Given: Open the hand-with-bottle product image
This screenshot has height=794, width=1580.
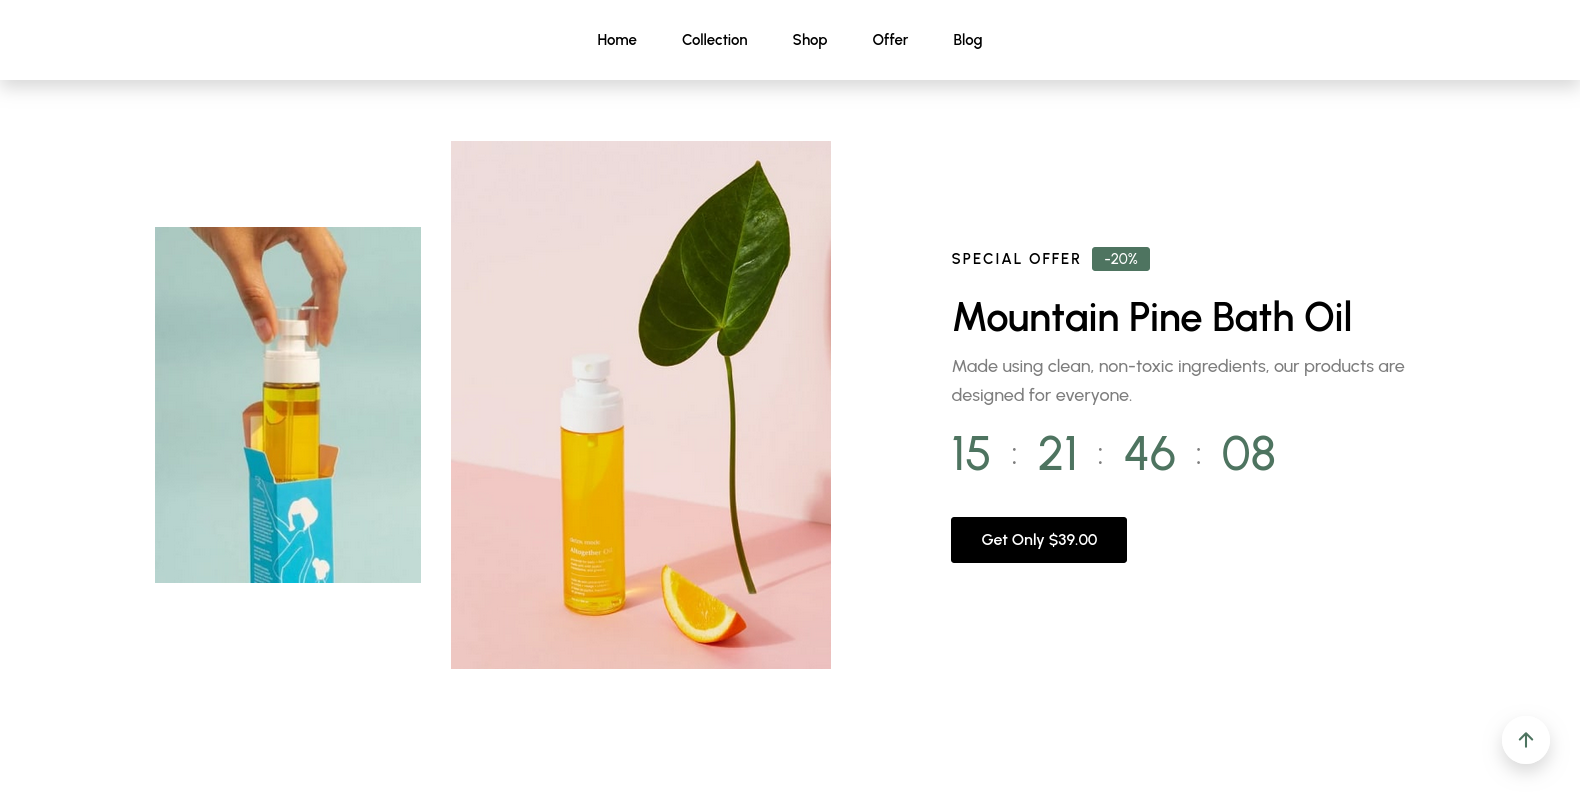Looking at the screenshot, I should [x=288, y=405].
